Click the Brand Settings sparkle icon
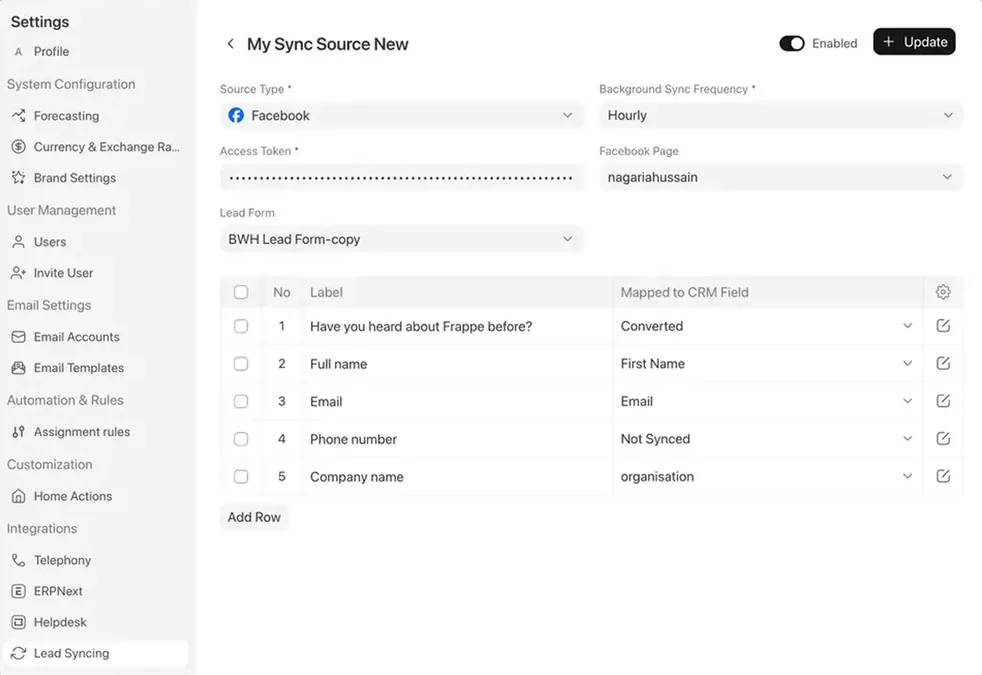Screen dimensions: 982x675 (18, 178)
